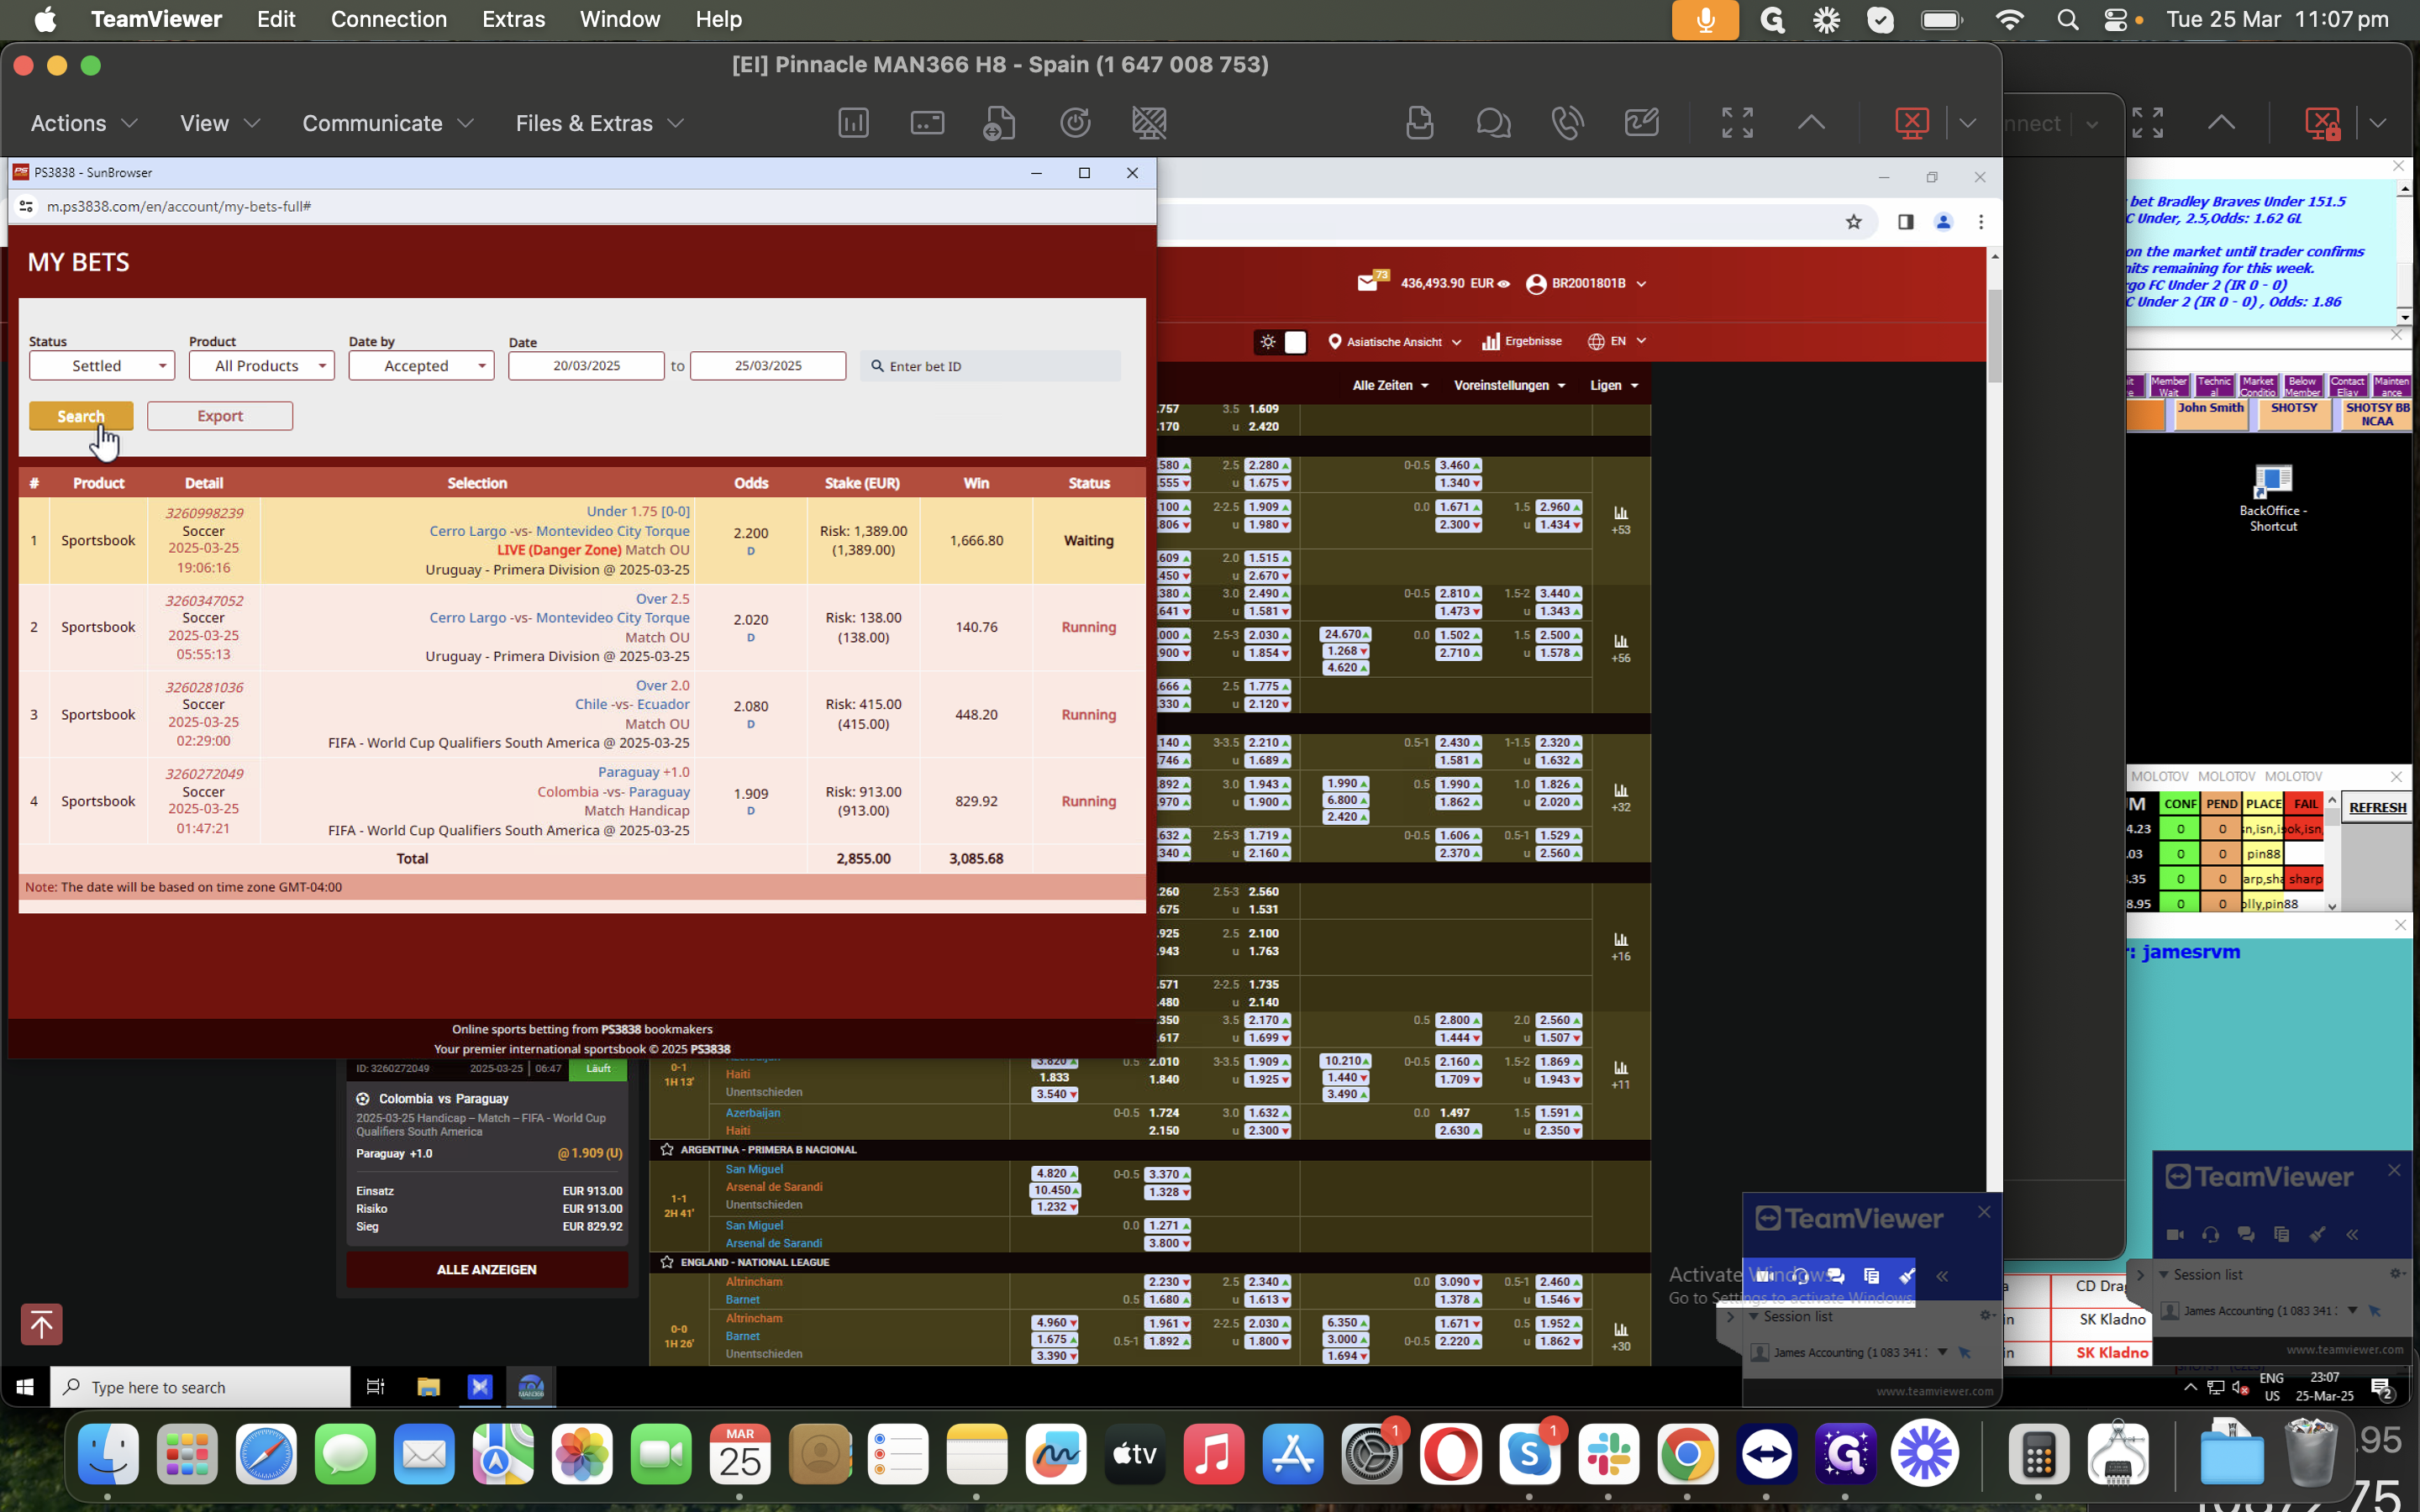
Task: Click the Export button in My Bets
Action: click(x=220, y=416)
